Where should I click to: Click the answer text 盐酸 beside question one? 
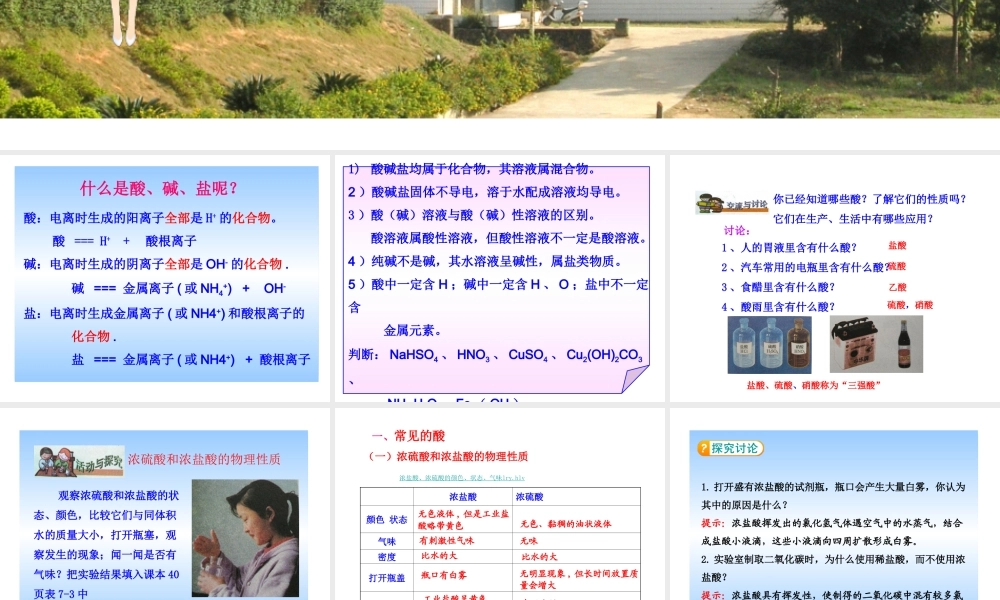896,243
